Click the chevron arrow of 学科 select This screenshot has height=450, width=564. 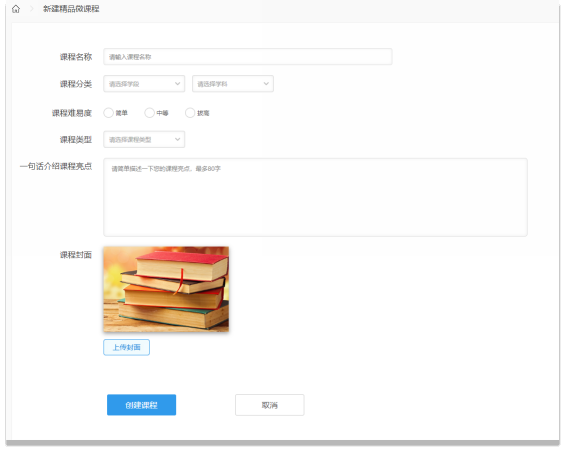coord(266,84)
